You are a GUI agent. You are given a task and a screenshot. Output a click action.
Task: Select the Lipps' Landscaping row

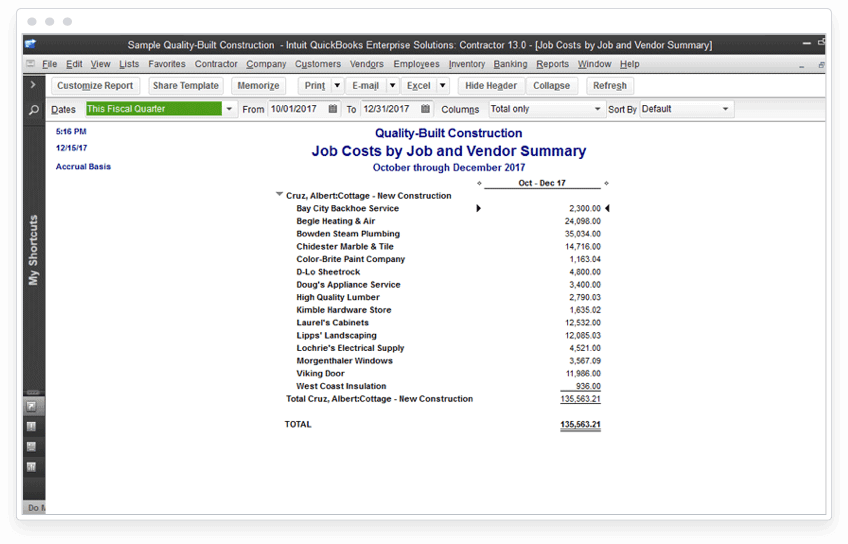click(x=448, y=335)
